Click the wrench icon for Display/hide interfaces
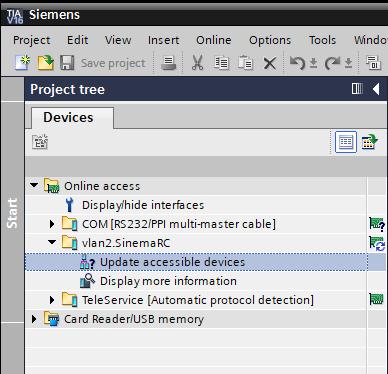This screenshot has height=374, width=388. 69,205
